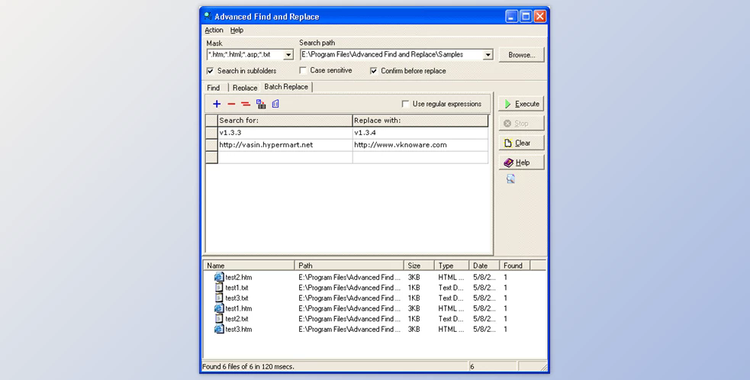This screenshot has width=750, height=380.
Task: Click the Help button with book icon
Action: coord(521,163)
